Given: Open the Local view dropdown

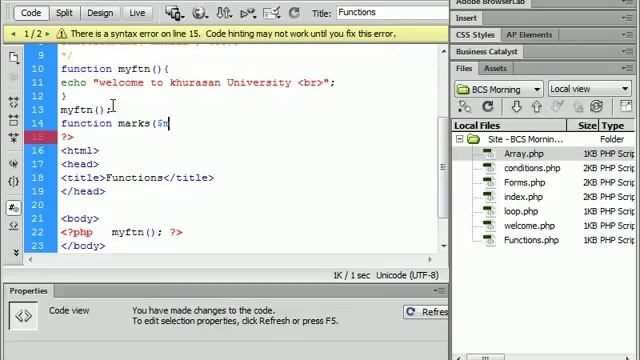Looking at the screenshot, I should (589, 89).
